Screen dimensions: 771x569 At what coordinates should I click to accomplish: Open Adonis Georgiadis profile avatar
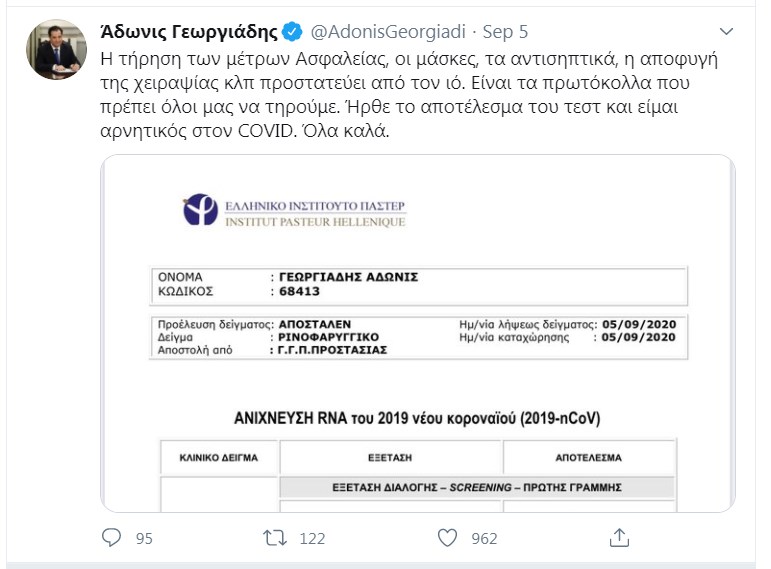coord(56,49)
